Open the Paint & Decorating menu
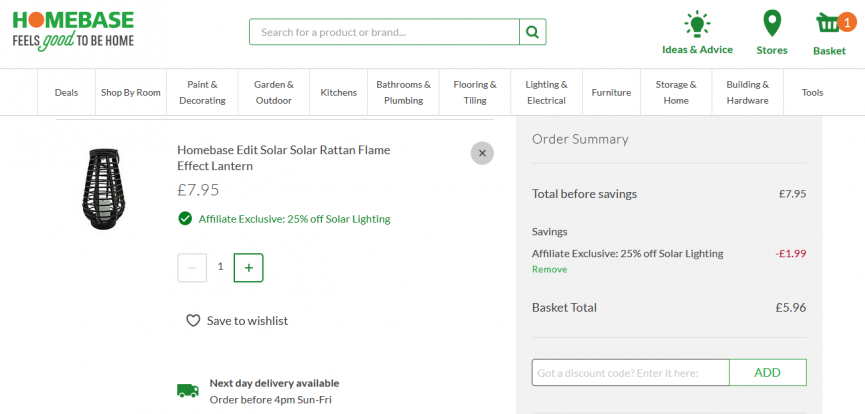The image size is (865, 414). point(202,93)
